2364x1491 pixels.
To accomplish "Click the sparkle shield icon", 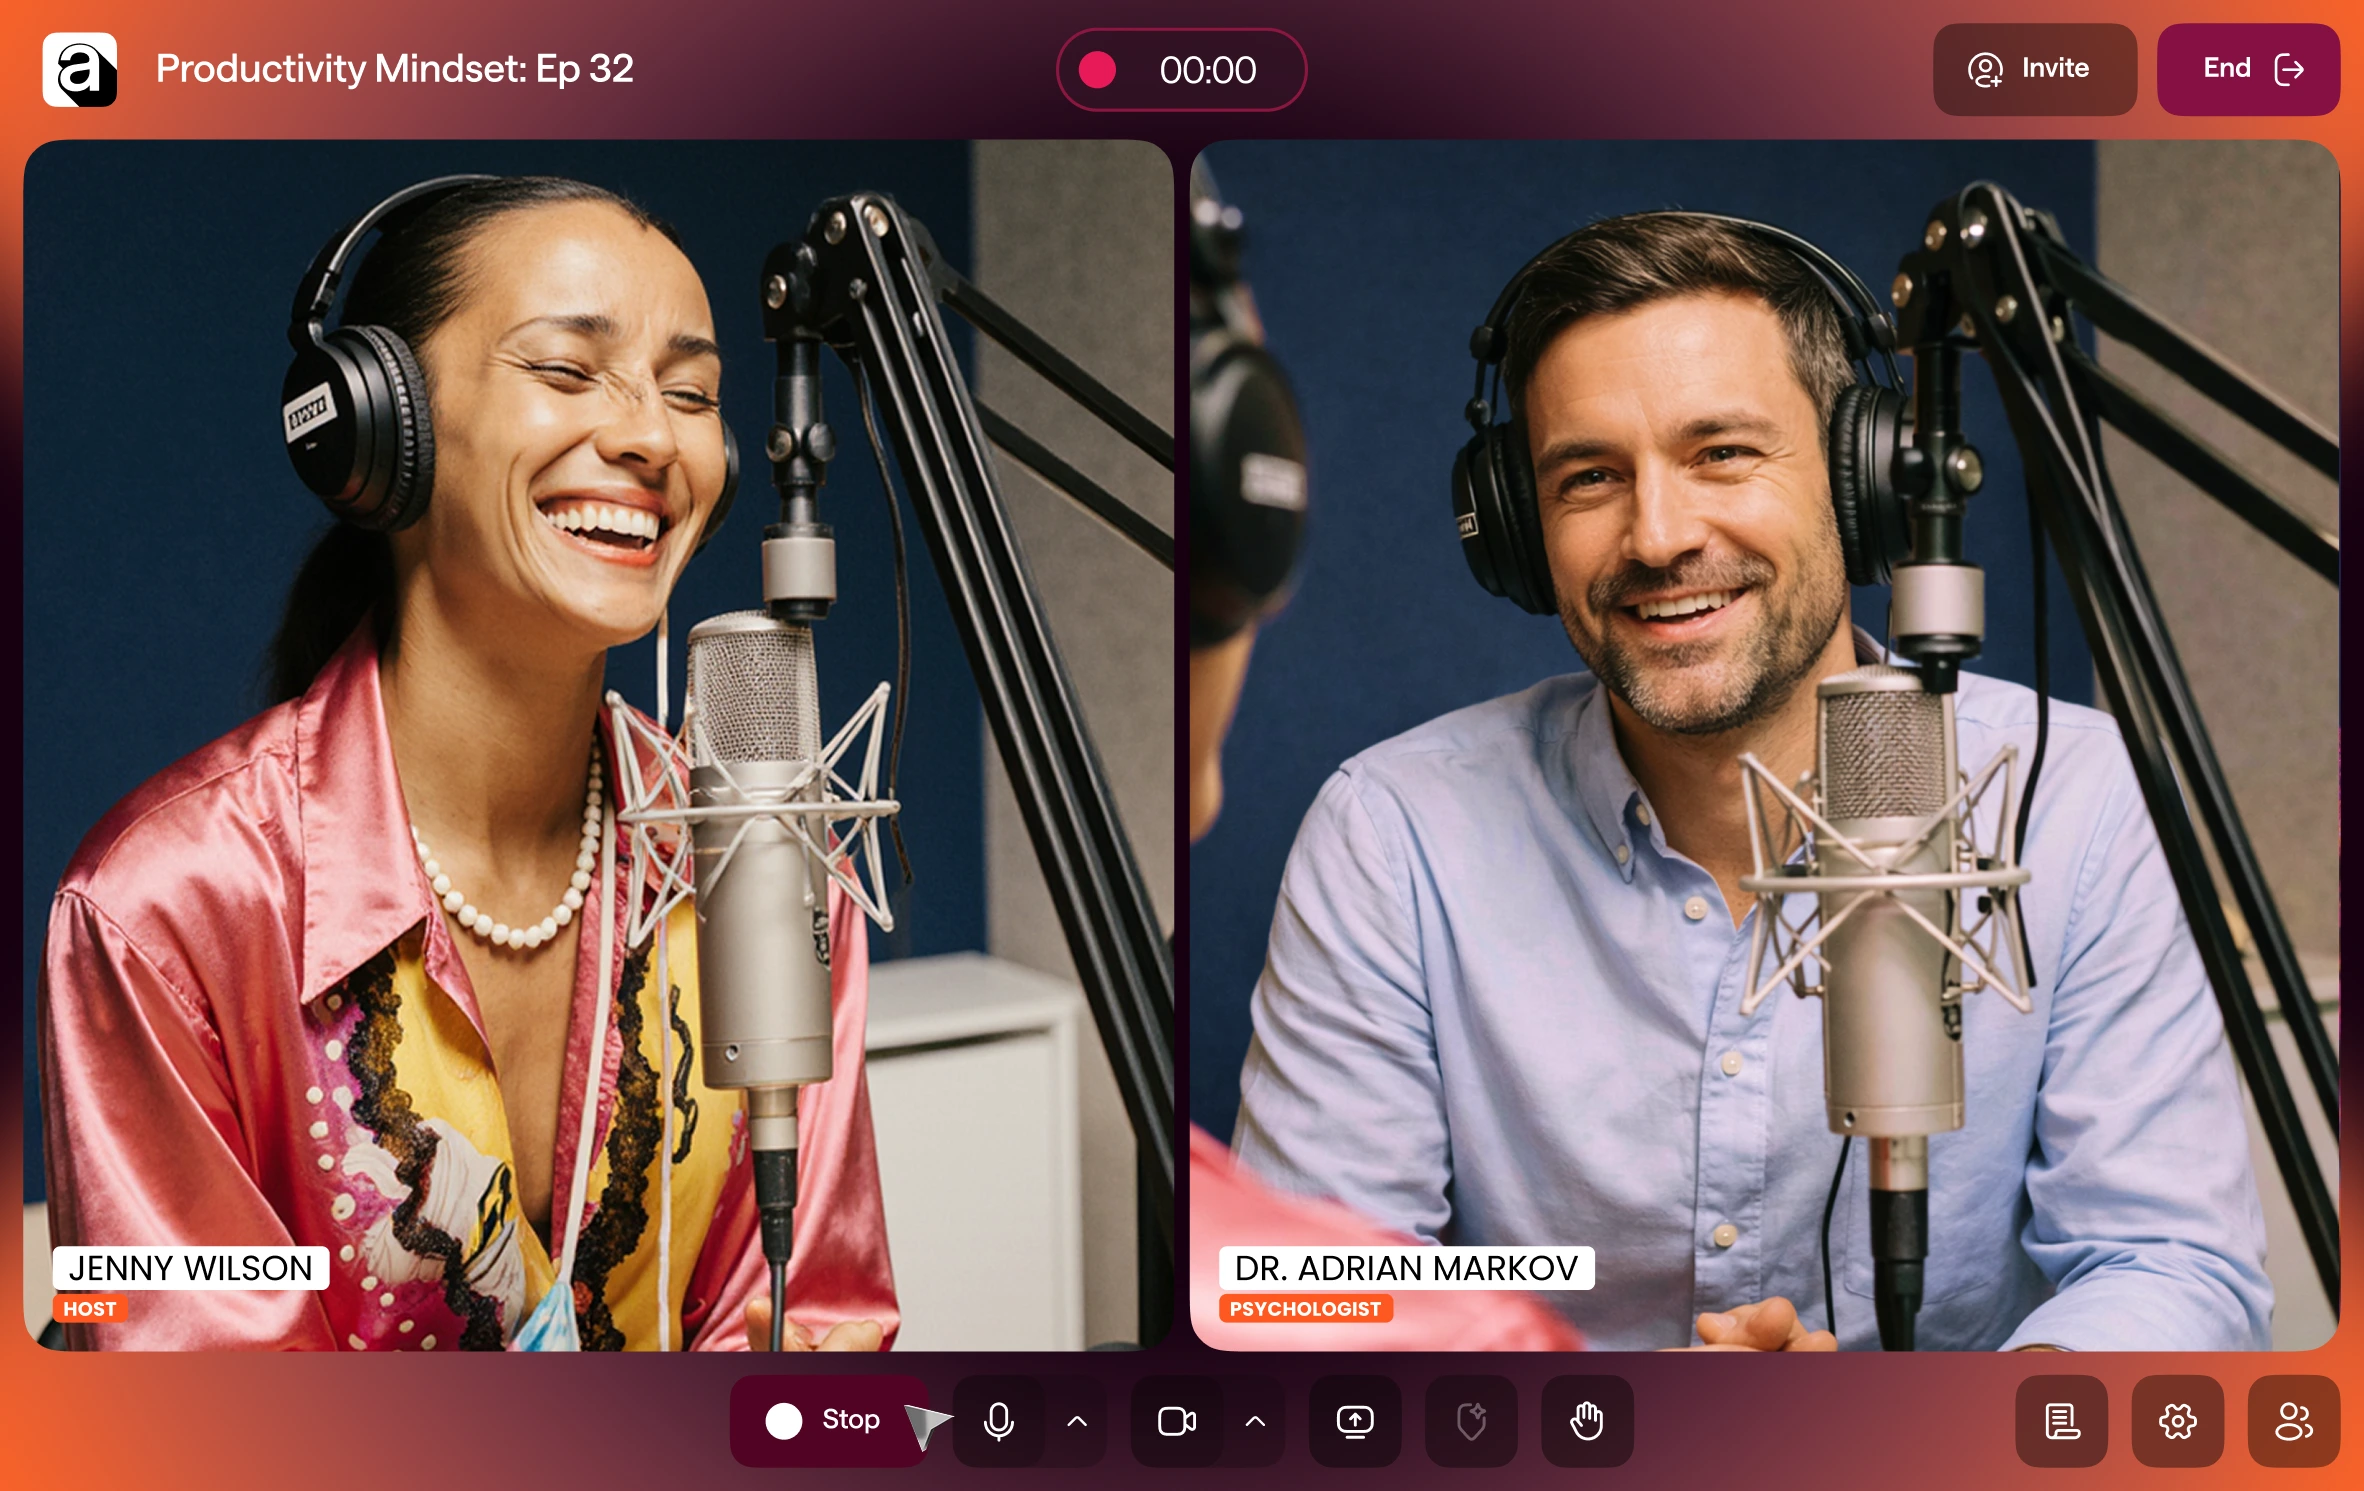I will [x=1471, y=1420].
